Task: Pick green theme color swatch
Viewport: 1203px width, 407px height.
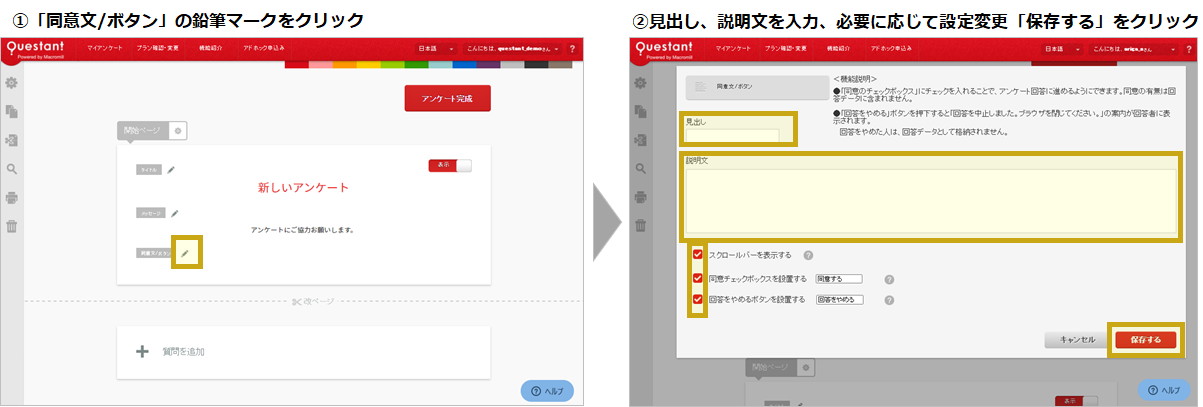Action: pyautogui.click(x=416, y=65)
